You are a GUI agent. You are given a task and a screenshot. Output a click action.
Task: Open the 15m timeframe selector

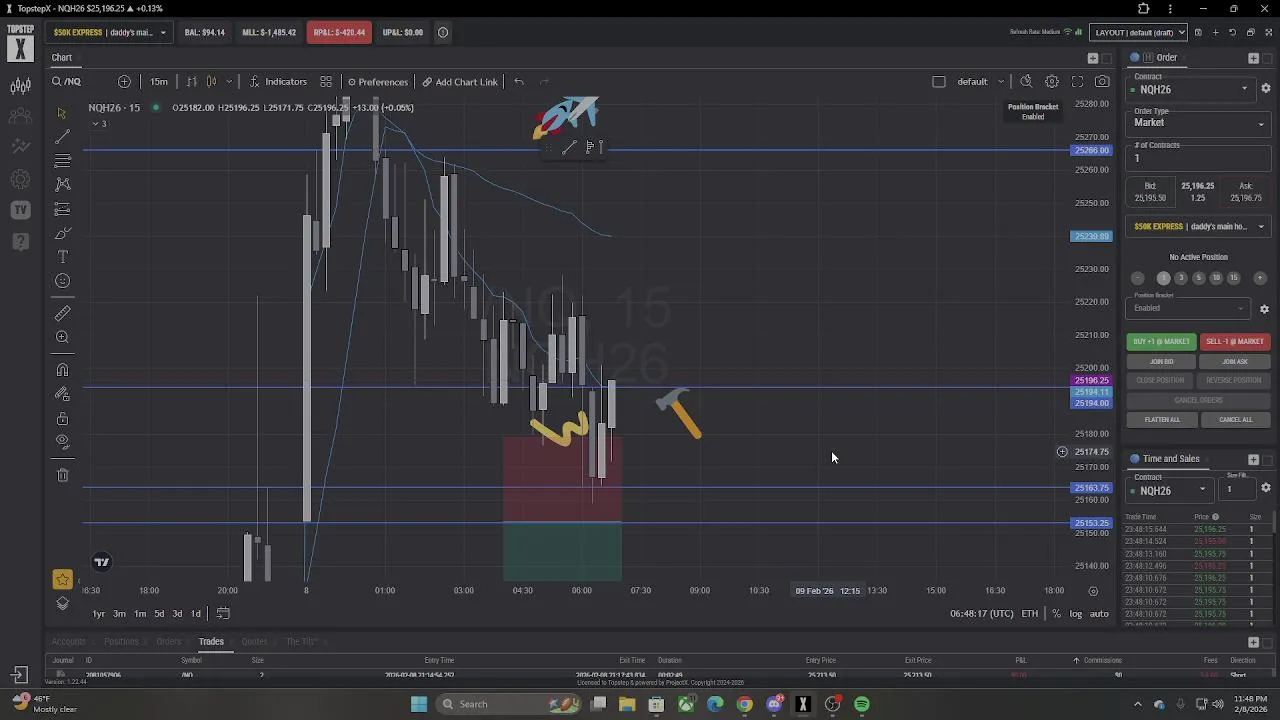(159, 82)
